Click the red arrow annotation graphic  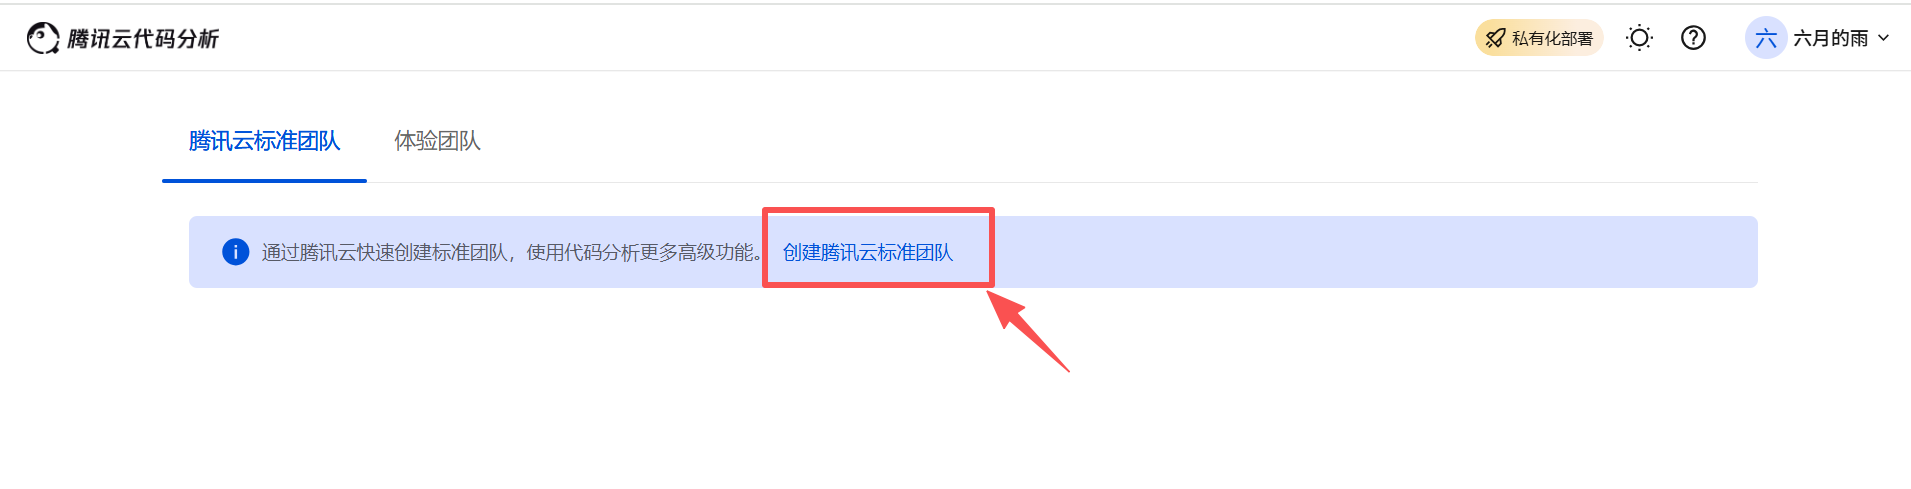click(x=1028, y=332)
